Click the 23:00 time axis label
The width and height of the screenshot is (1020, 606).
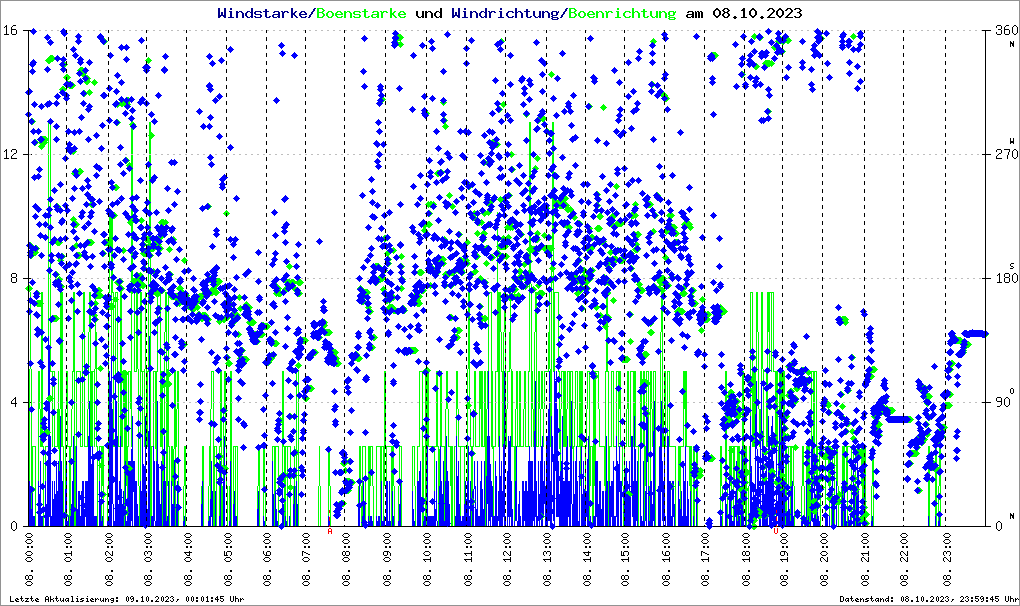[x=945, y=555]
